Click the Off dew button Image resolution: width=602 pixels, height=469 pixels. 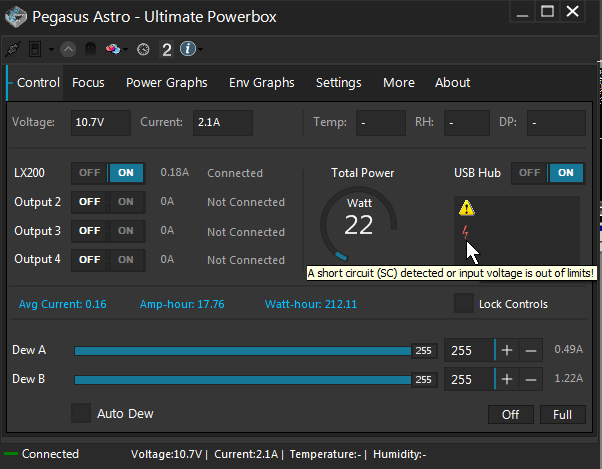[511, 415]
